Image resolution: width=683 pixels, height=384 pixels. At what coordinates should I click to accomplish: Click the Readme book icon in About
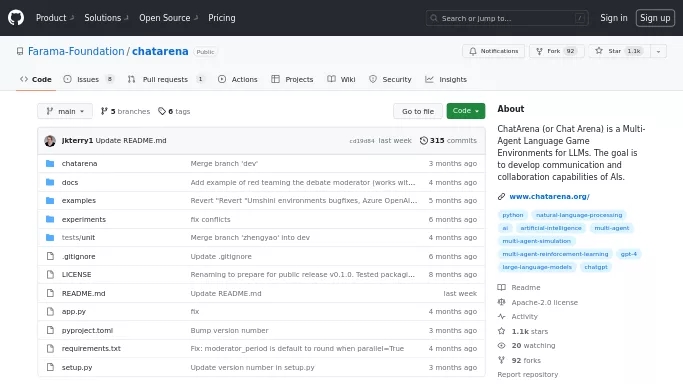(x=502, y=287)
